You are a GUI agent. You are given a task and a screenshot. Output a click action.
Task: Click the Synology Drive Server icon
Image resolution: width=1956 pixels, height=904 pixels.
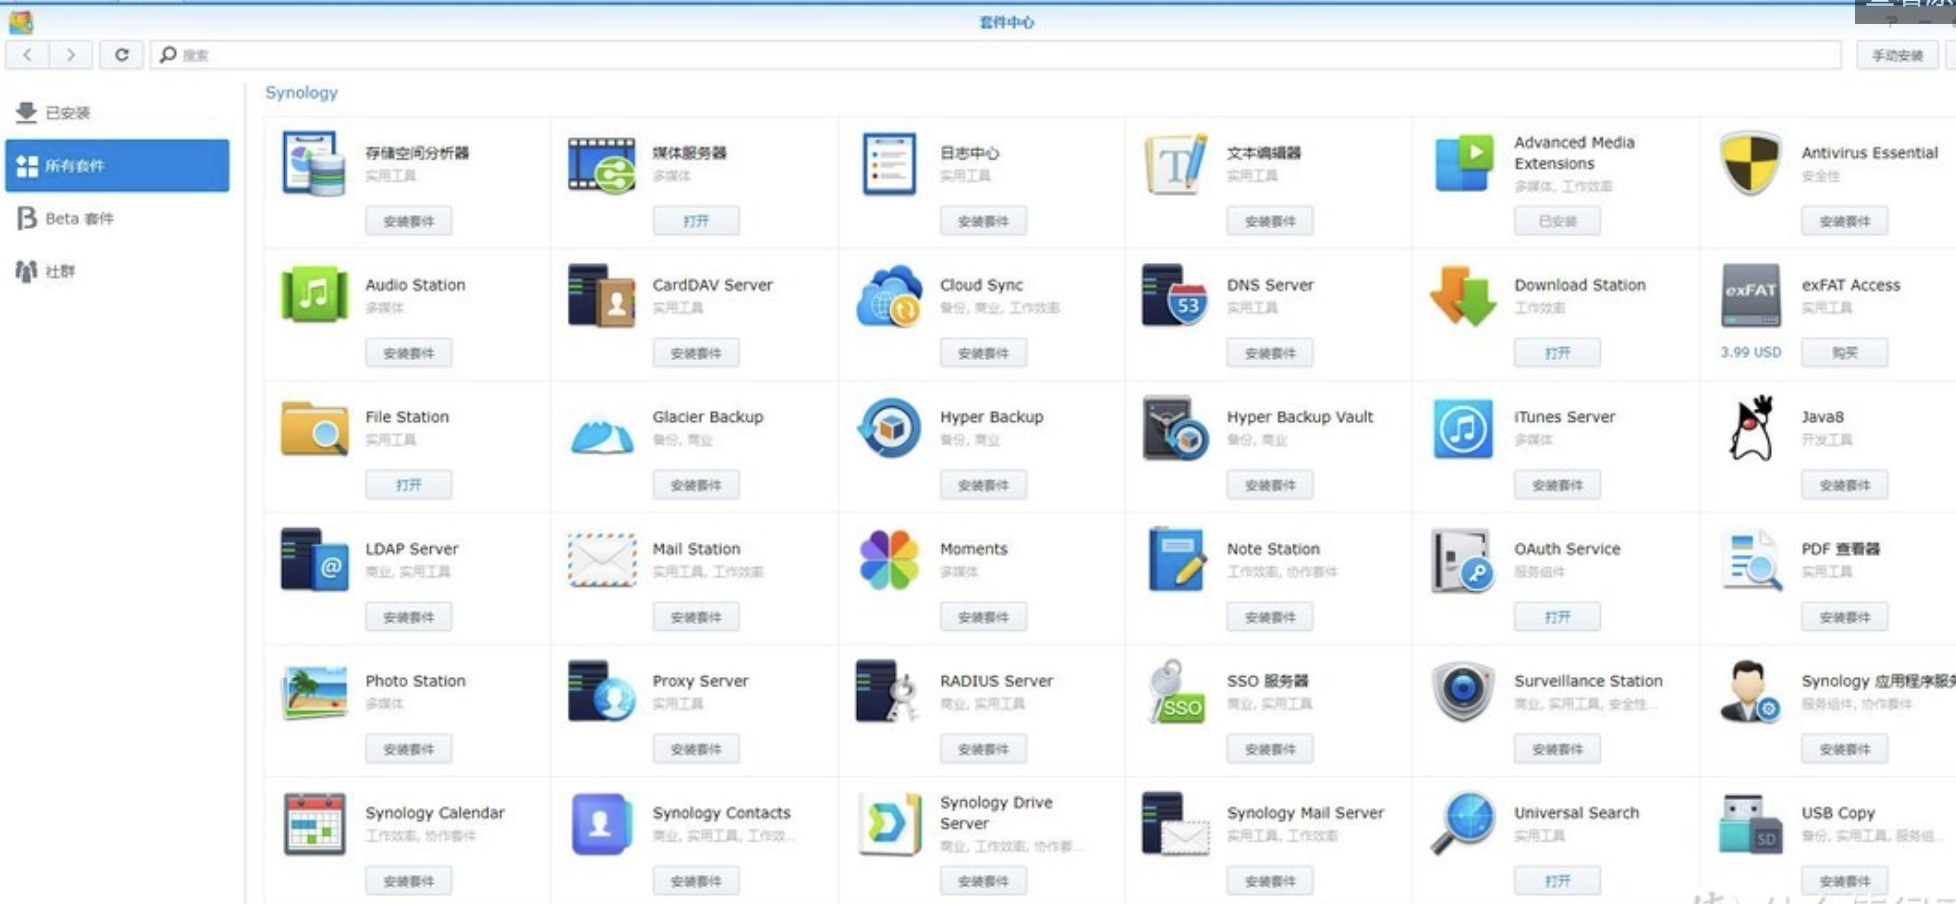click(x=889, y=824)
